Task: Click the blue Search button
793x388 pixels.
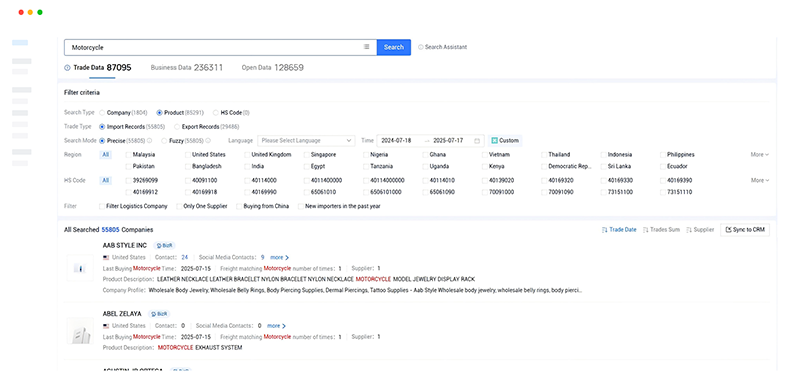Action: tap(394, 47)
